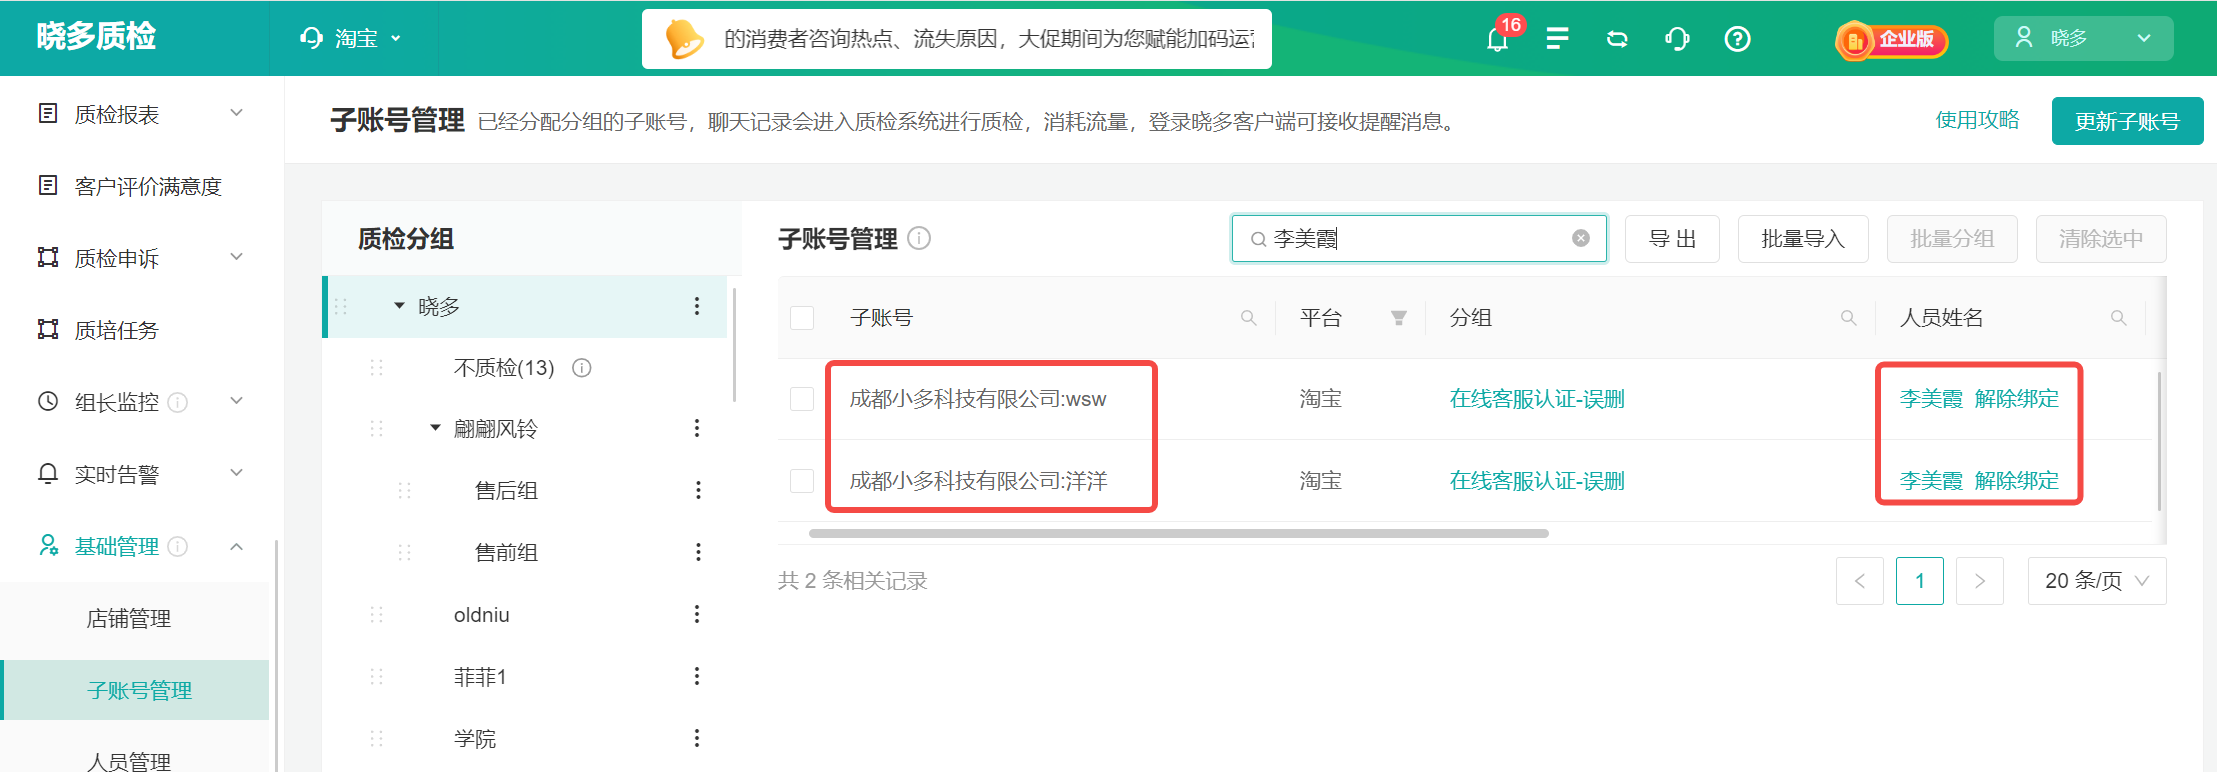2217x772 pixels.
Task: Click the previous page arrow
Action: tap(1860, 581)
